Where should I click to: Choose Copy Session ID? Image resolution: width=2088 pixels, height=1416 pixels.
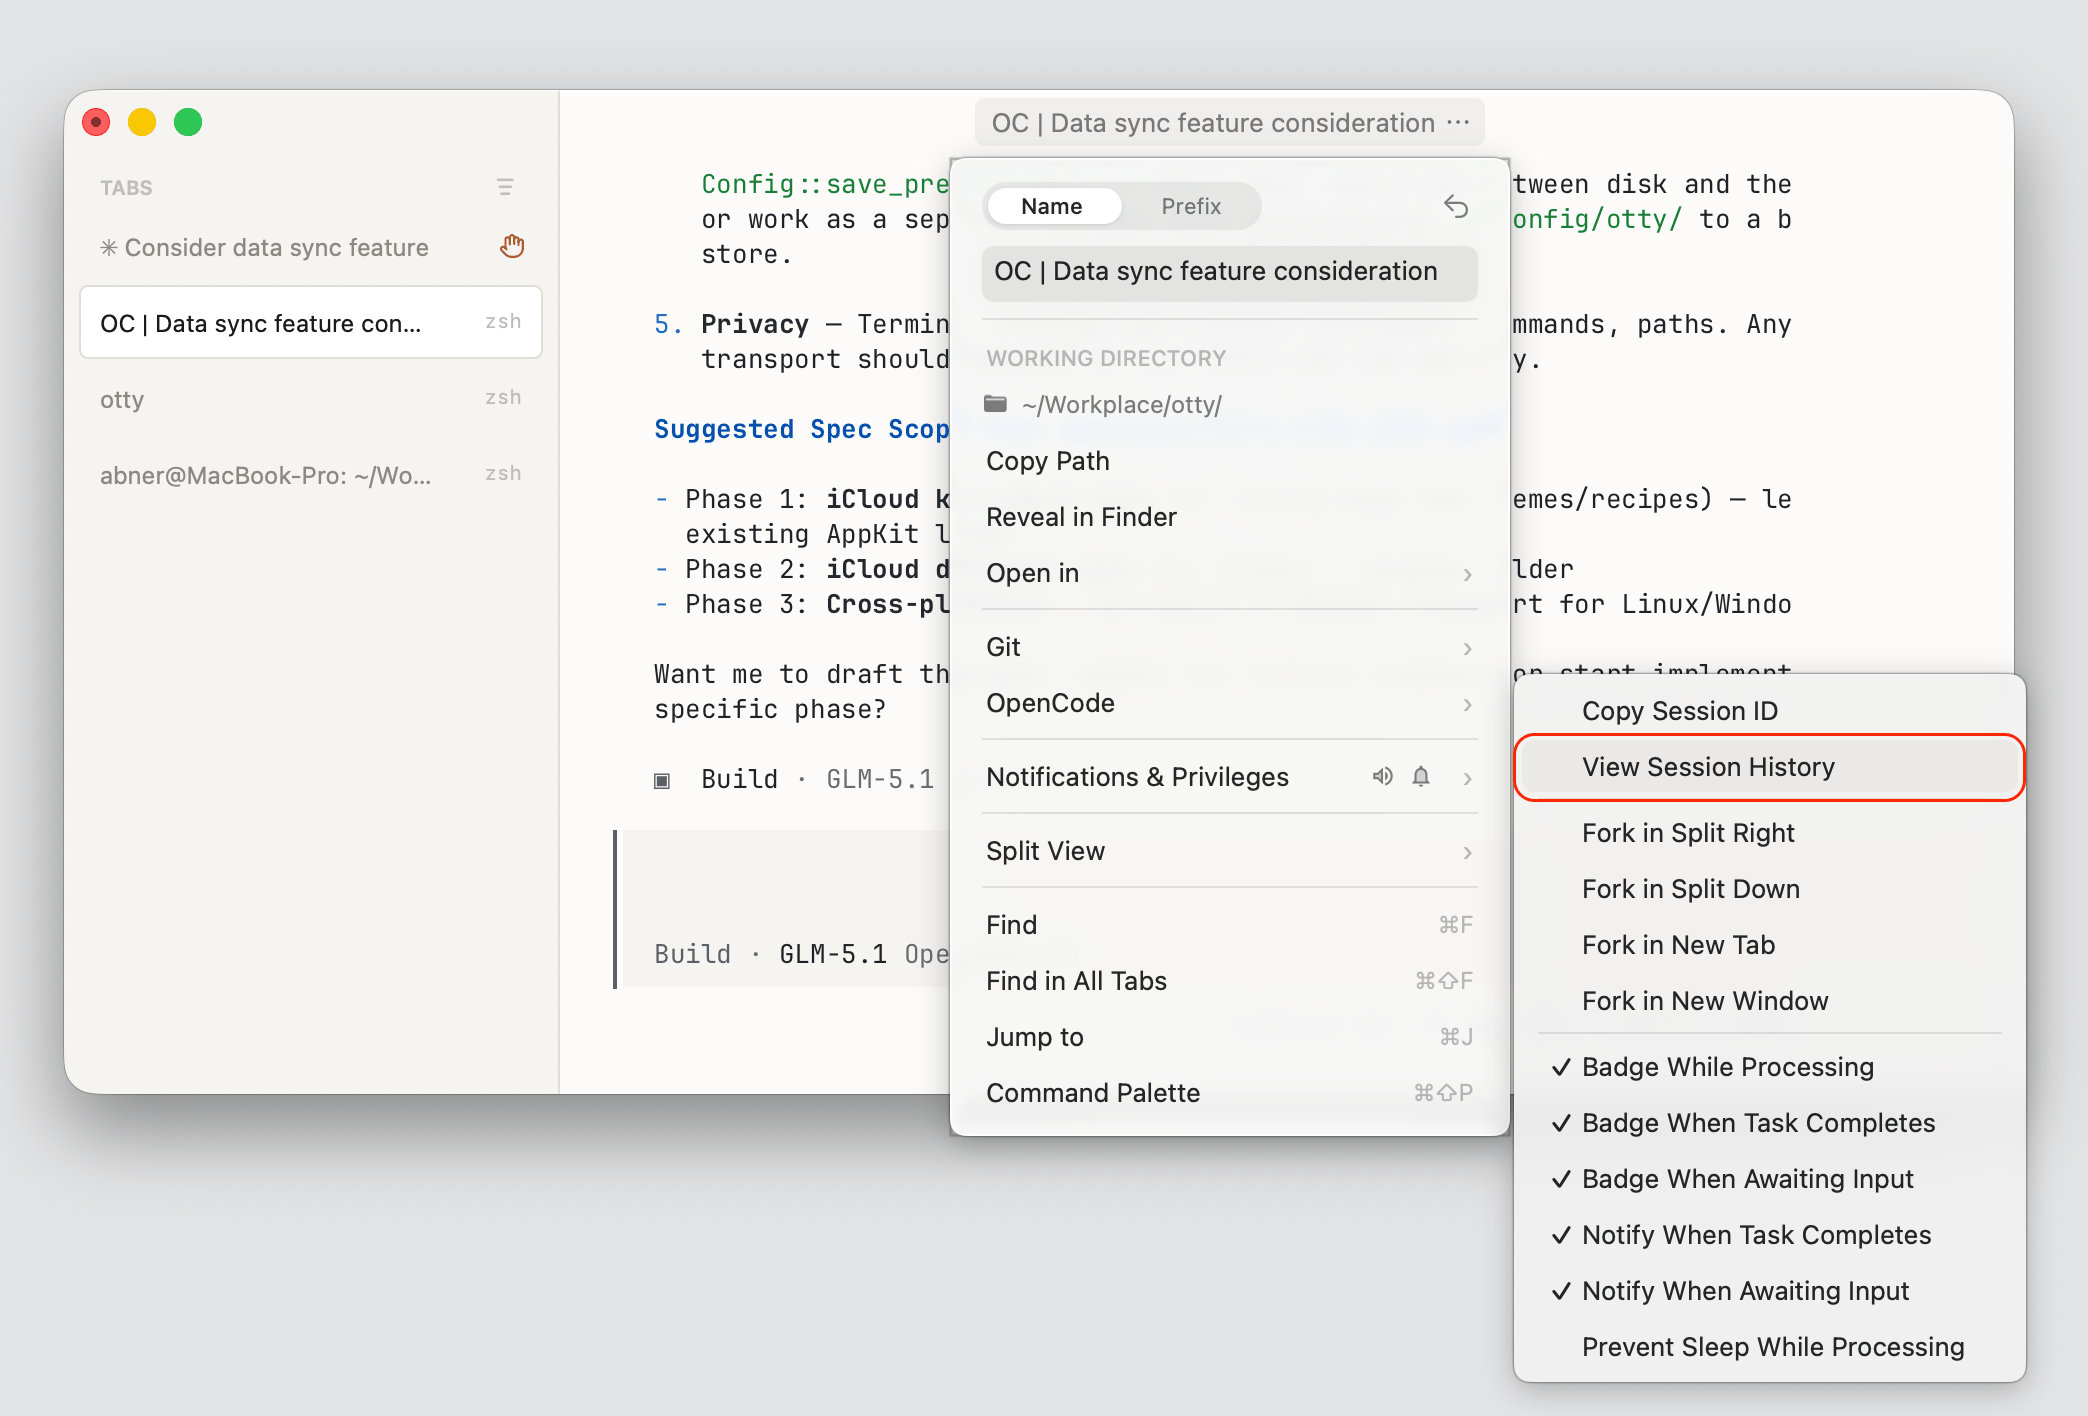point(1770,710)
